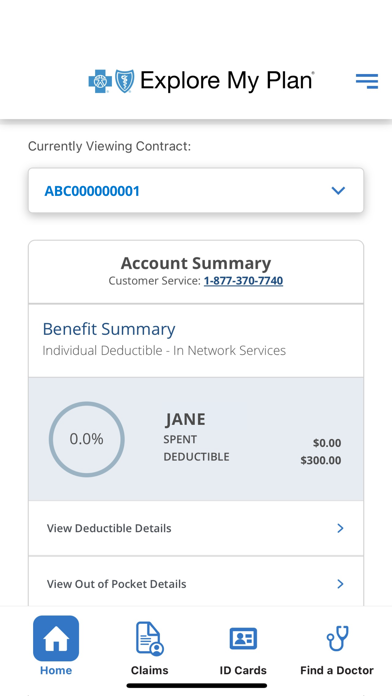Screen dimensions: 392x696
Task: Tap the Home house icon
Action: pos(56,638)
